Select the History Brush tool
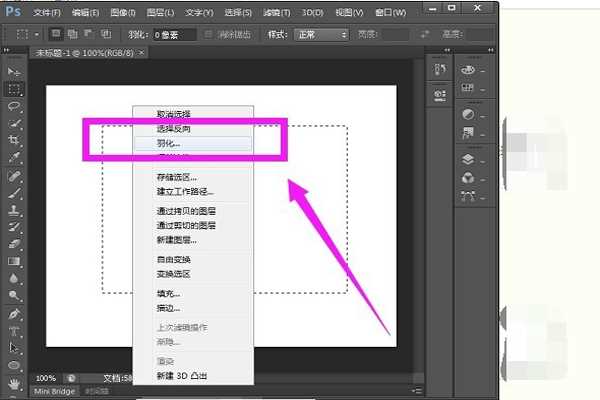 pos(14,227)
